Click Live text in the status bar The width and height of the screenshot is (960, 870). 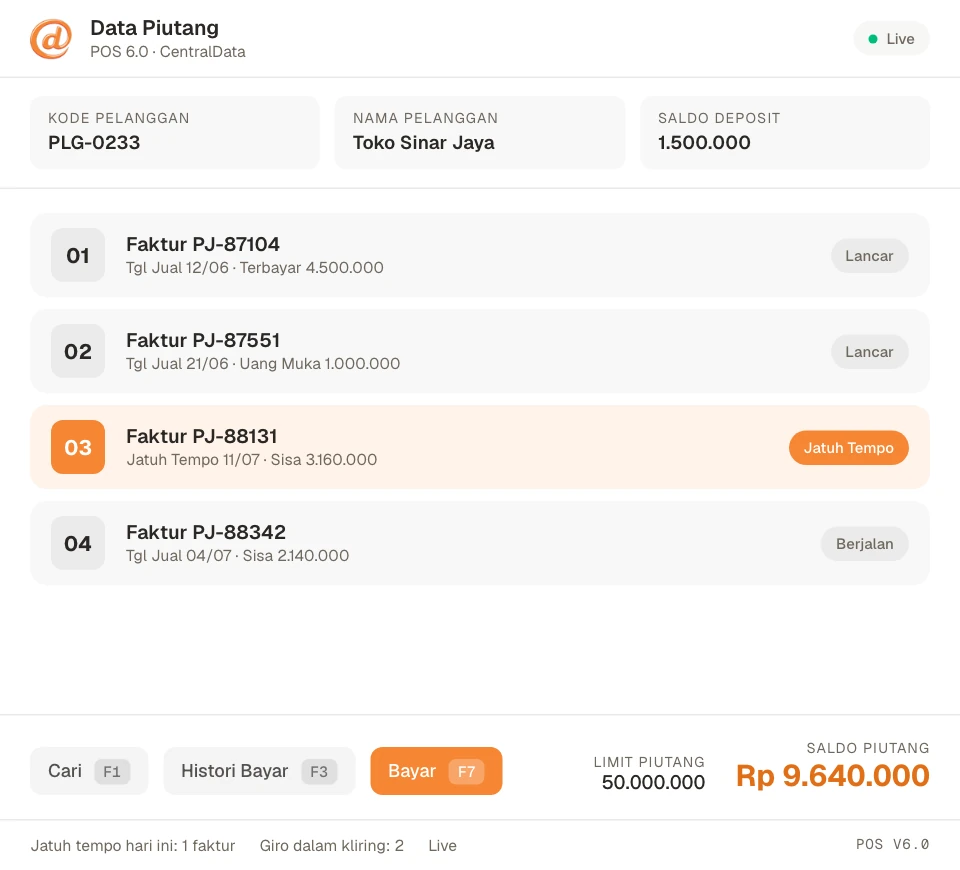click(442, 846)
